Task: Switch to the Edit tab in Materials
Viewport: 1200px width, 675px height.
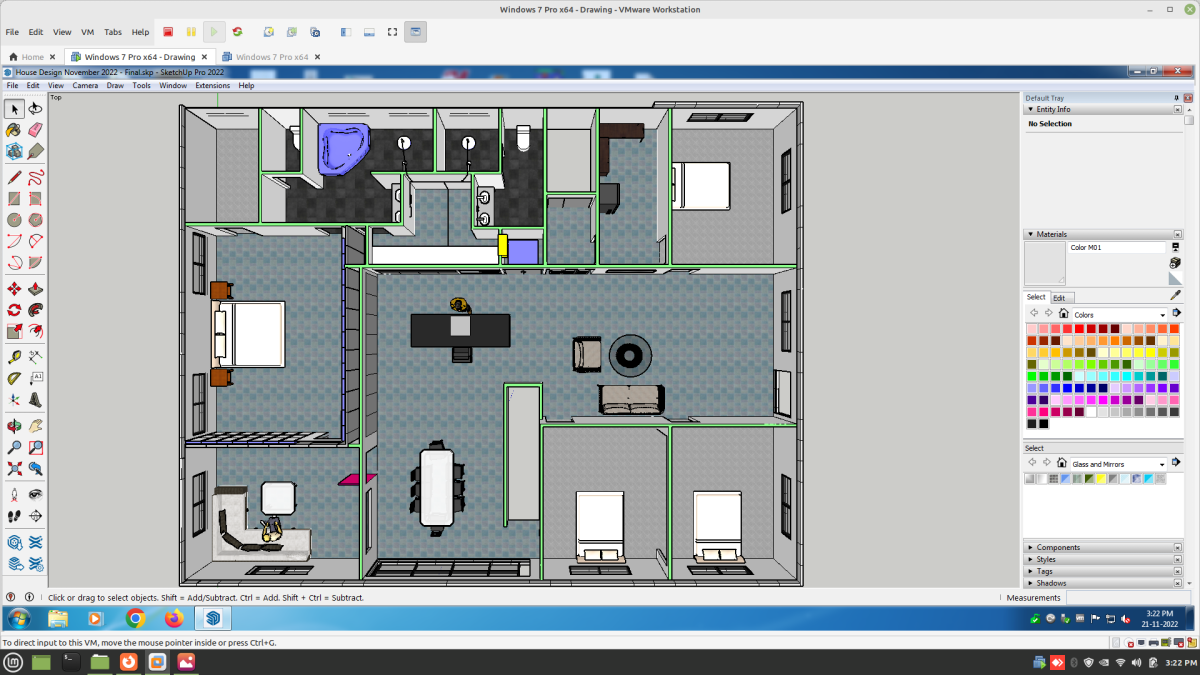Action: tap(1060, 297)
